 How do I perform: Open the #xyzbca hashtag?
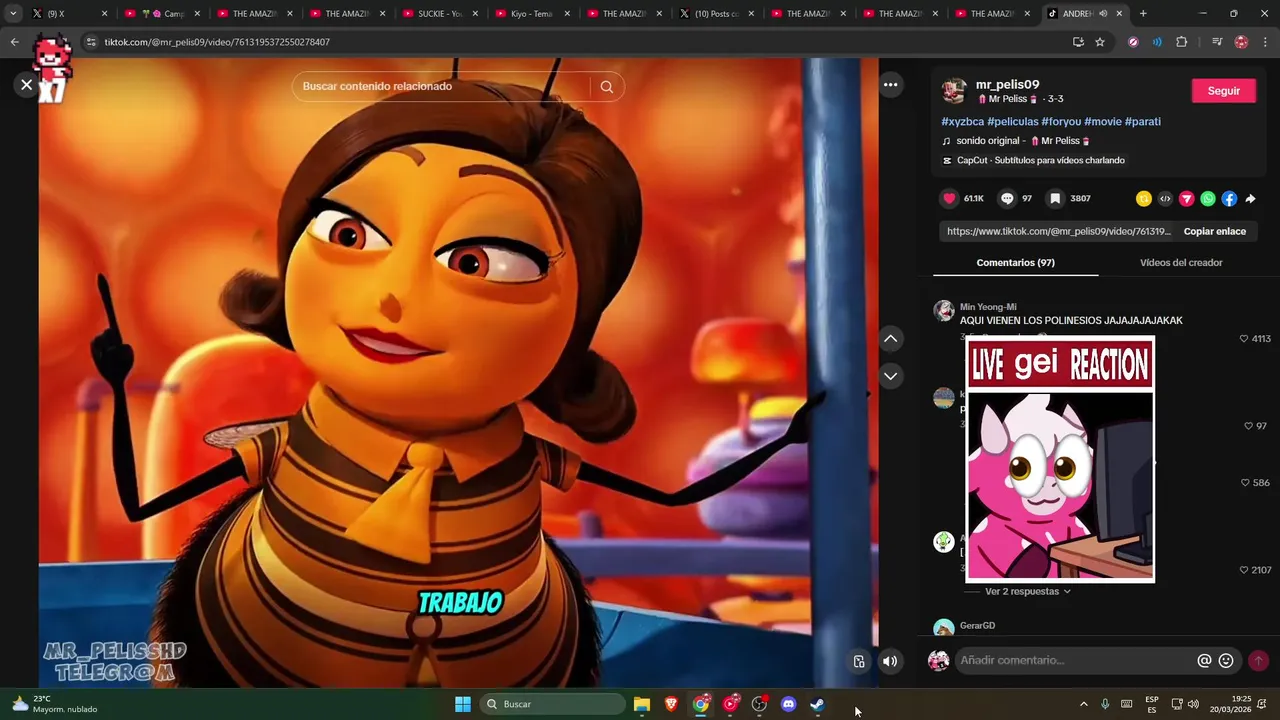tap(962, 122)
